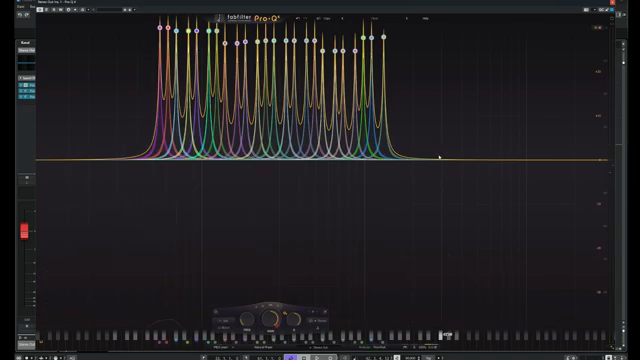Toggle the A/B state button
640x360 pixels.
[318, 18]
